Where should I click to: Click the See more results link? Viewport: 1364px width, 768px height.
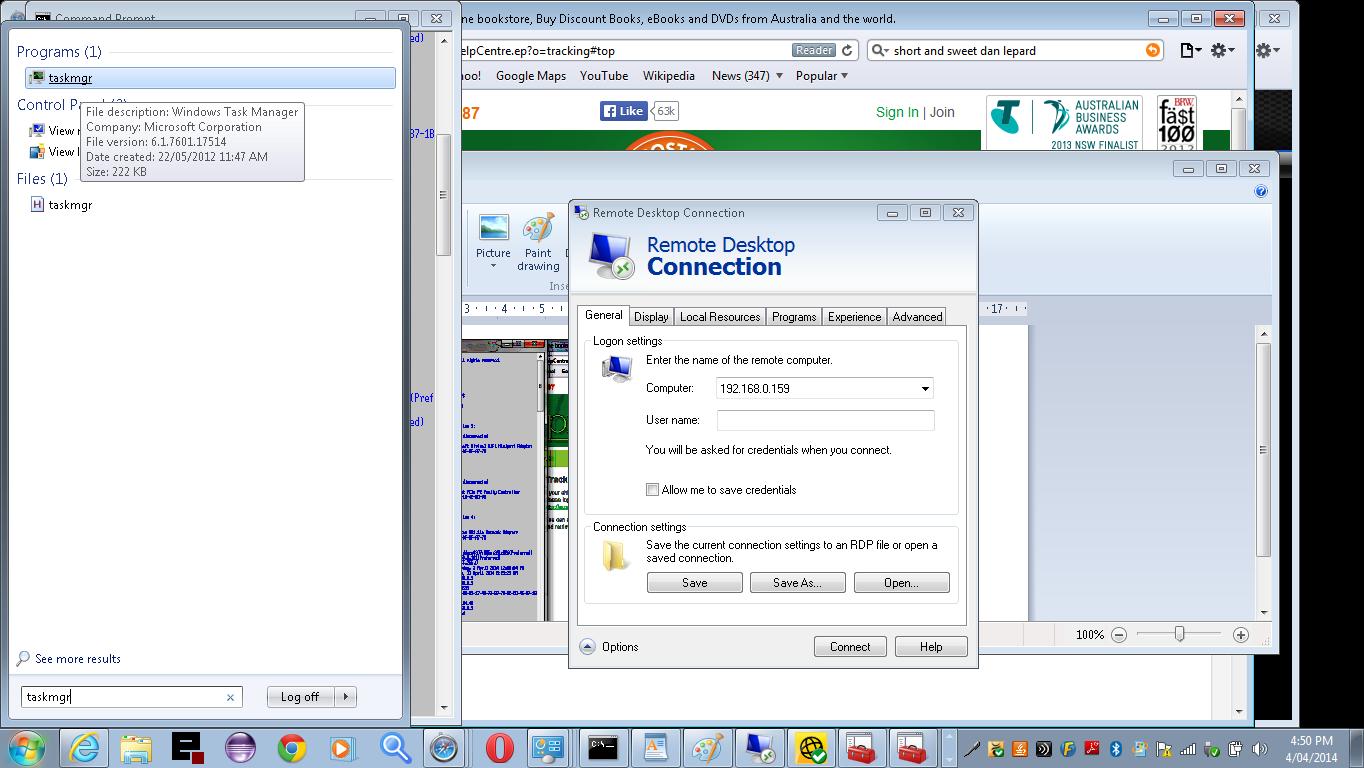[77, 659]
